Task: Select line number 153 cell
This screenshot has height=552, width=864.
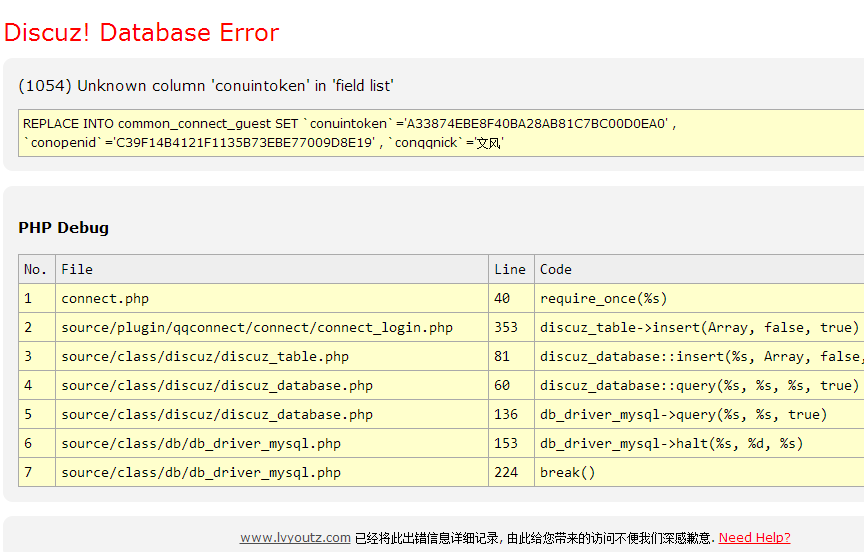Action: click(511, 443)
